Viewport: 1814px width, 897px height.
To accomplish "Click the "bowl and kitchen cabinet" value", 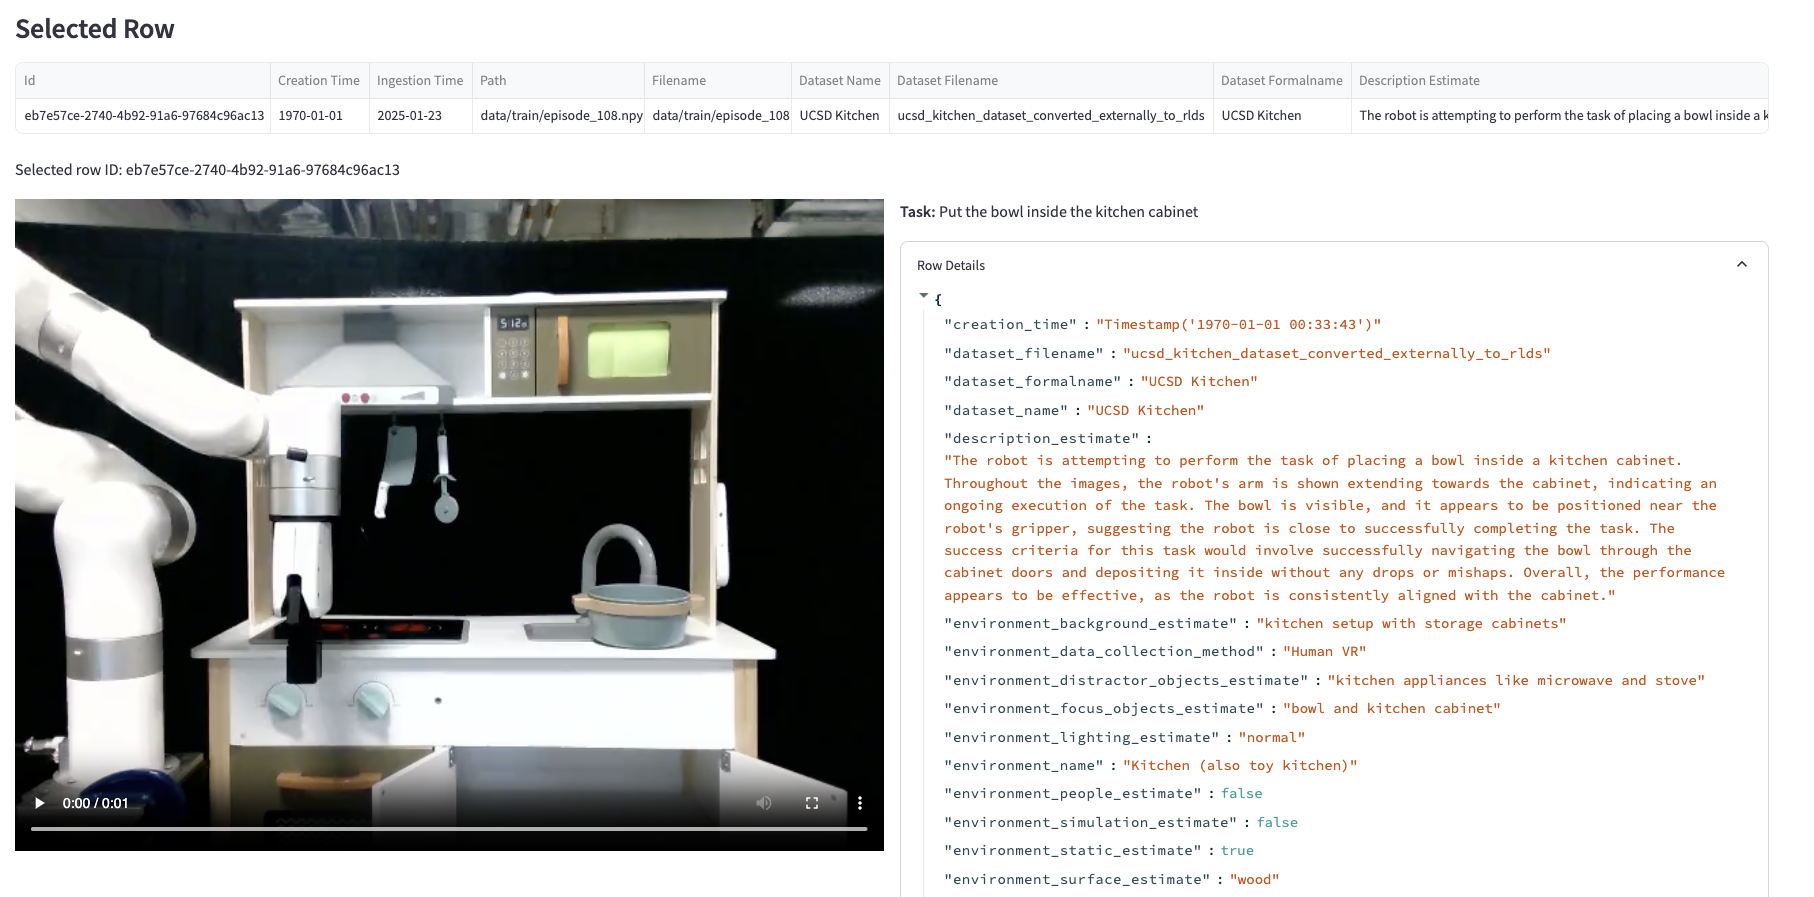I will [x=1391, y=709].
